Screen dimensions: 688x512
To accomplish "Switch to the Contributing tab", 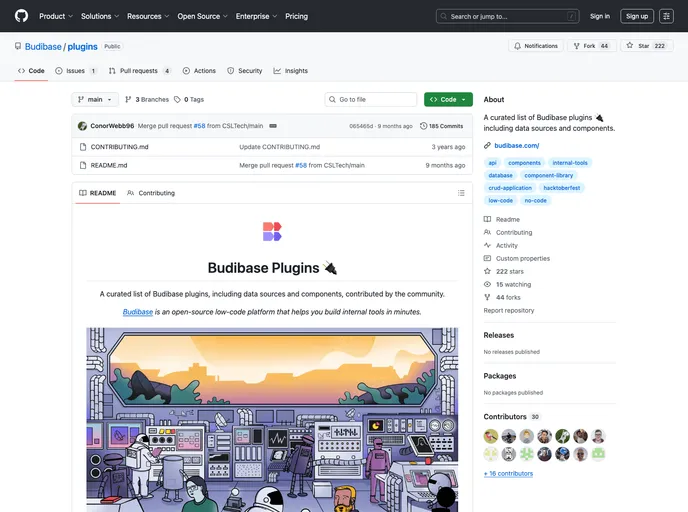I will pyautogui.click(x=151, y=193).
